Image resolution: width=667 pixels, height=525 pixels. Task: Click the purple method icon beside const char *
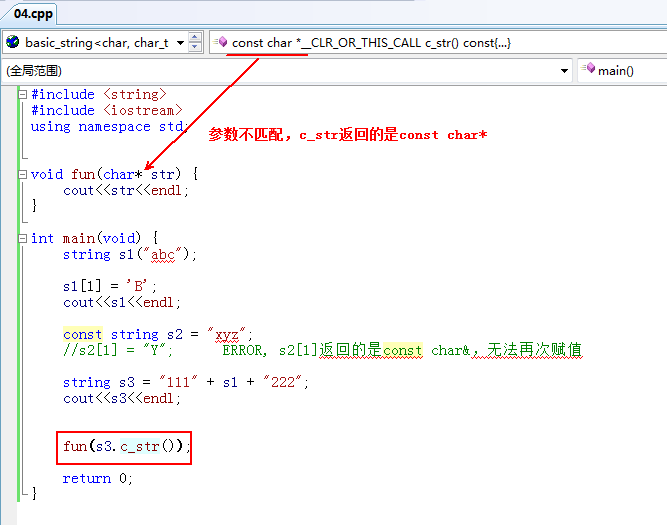click(220, 41)
